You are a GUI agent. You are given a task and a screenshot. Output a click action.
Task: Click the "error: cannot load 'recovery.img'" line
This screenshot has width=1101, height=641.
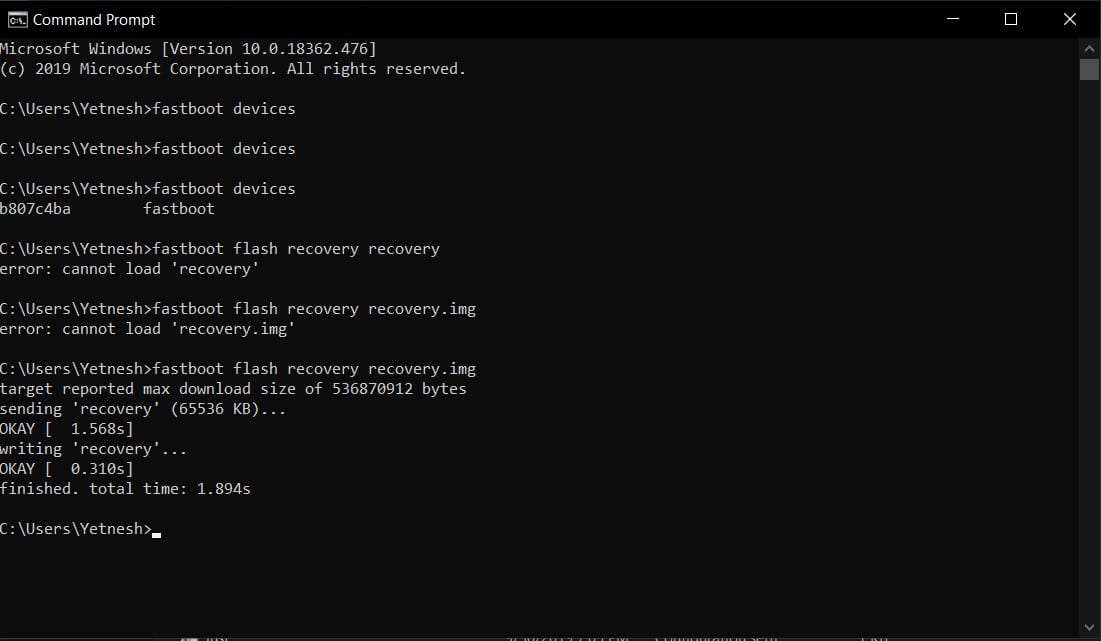(x=148, y=329)
